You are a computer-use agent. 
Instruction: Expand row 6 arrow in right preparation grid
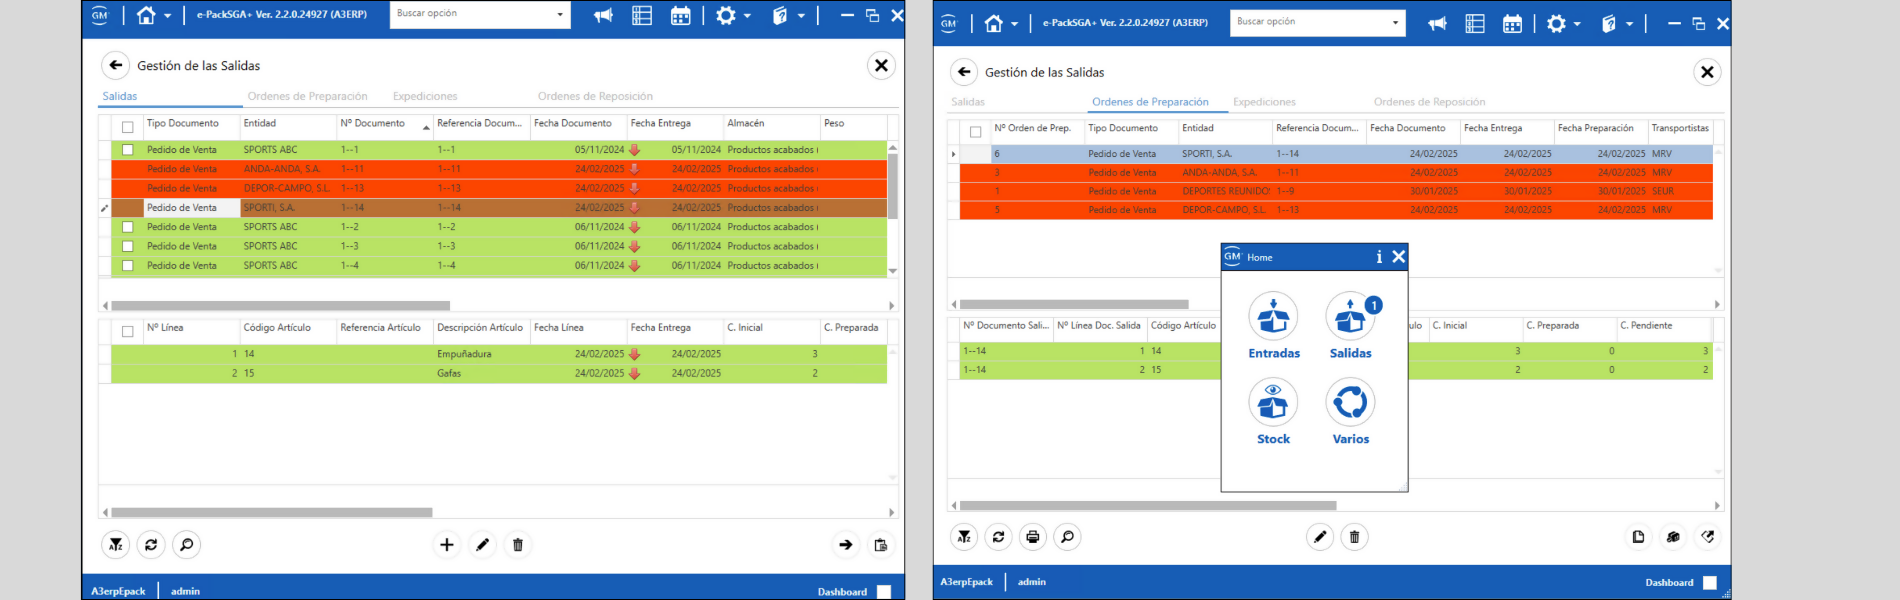pos(953,154)
